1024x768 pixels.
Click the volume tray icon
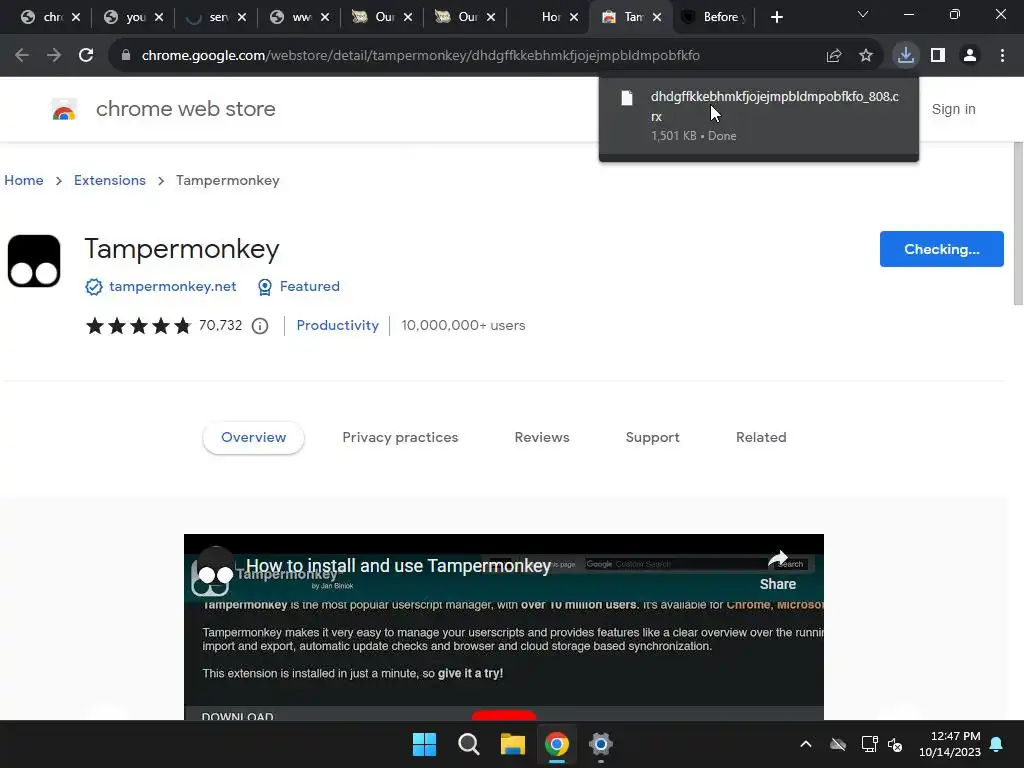point(895,744)
